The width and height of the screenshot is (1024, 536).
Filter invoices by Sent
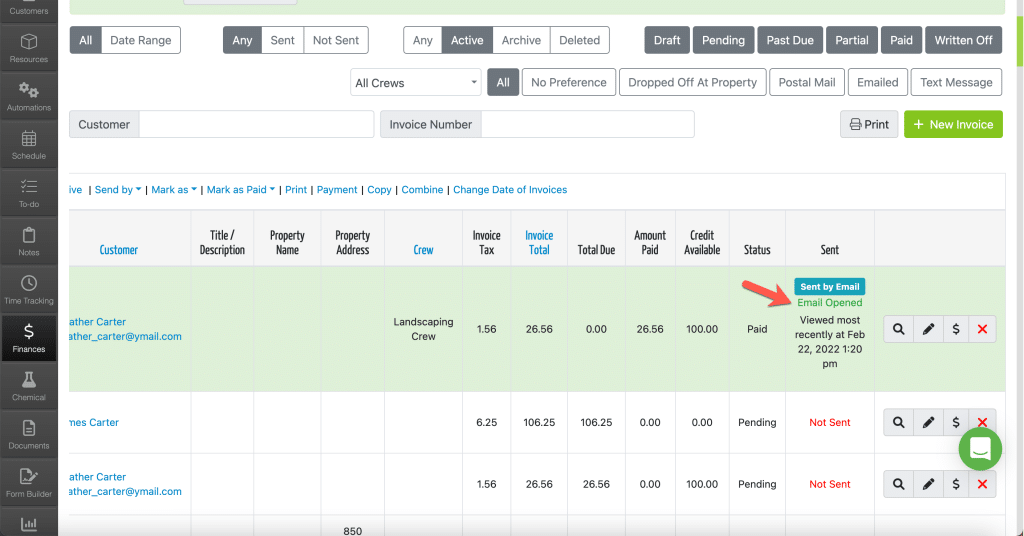click(282, 40)
